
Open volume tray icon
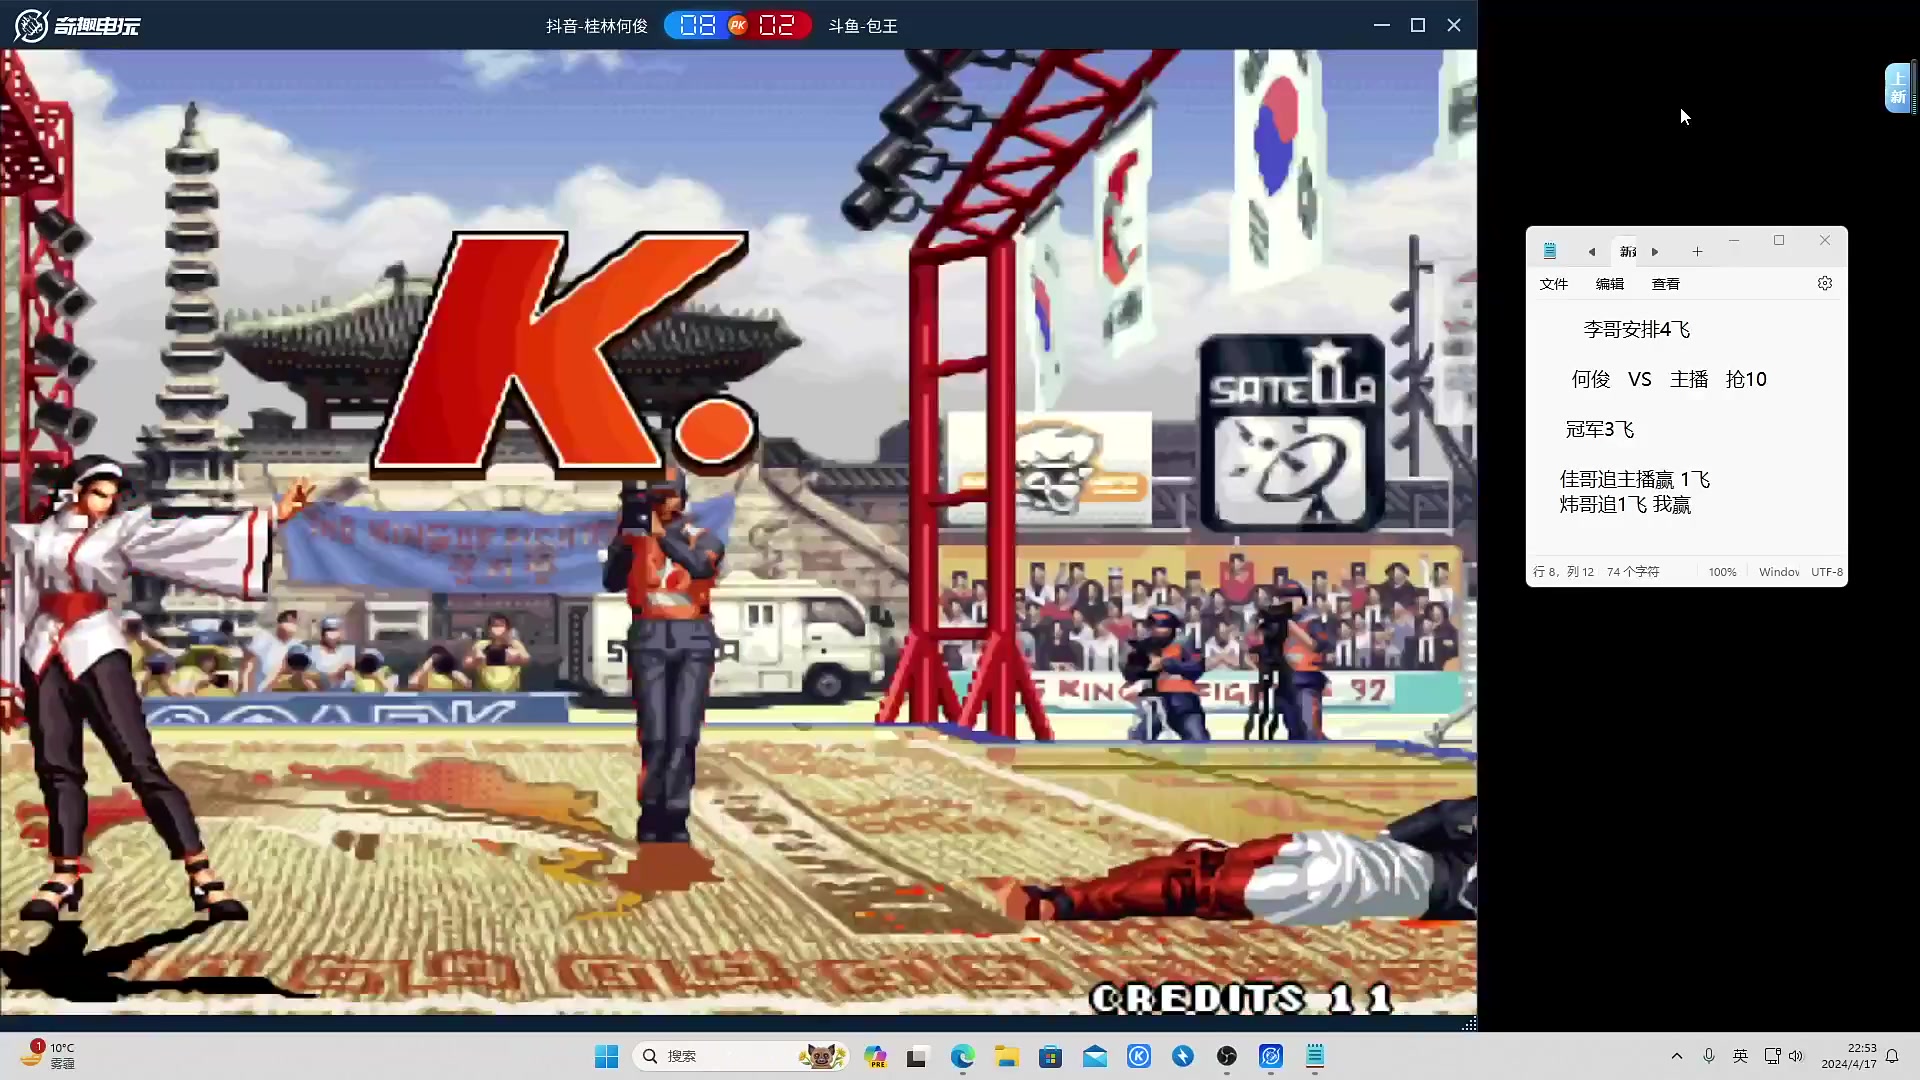tap(1796, 1056)
